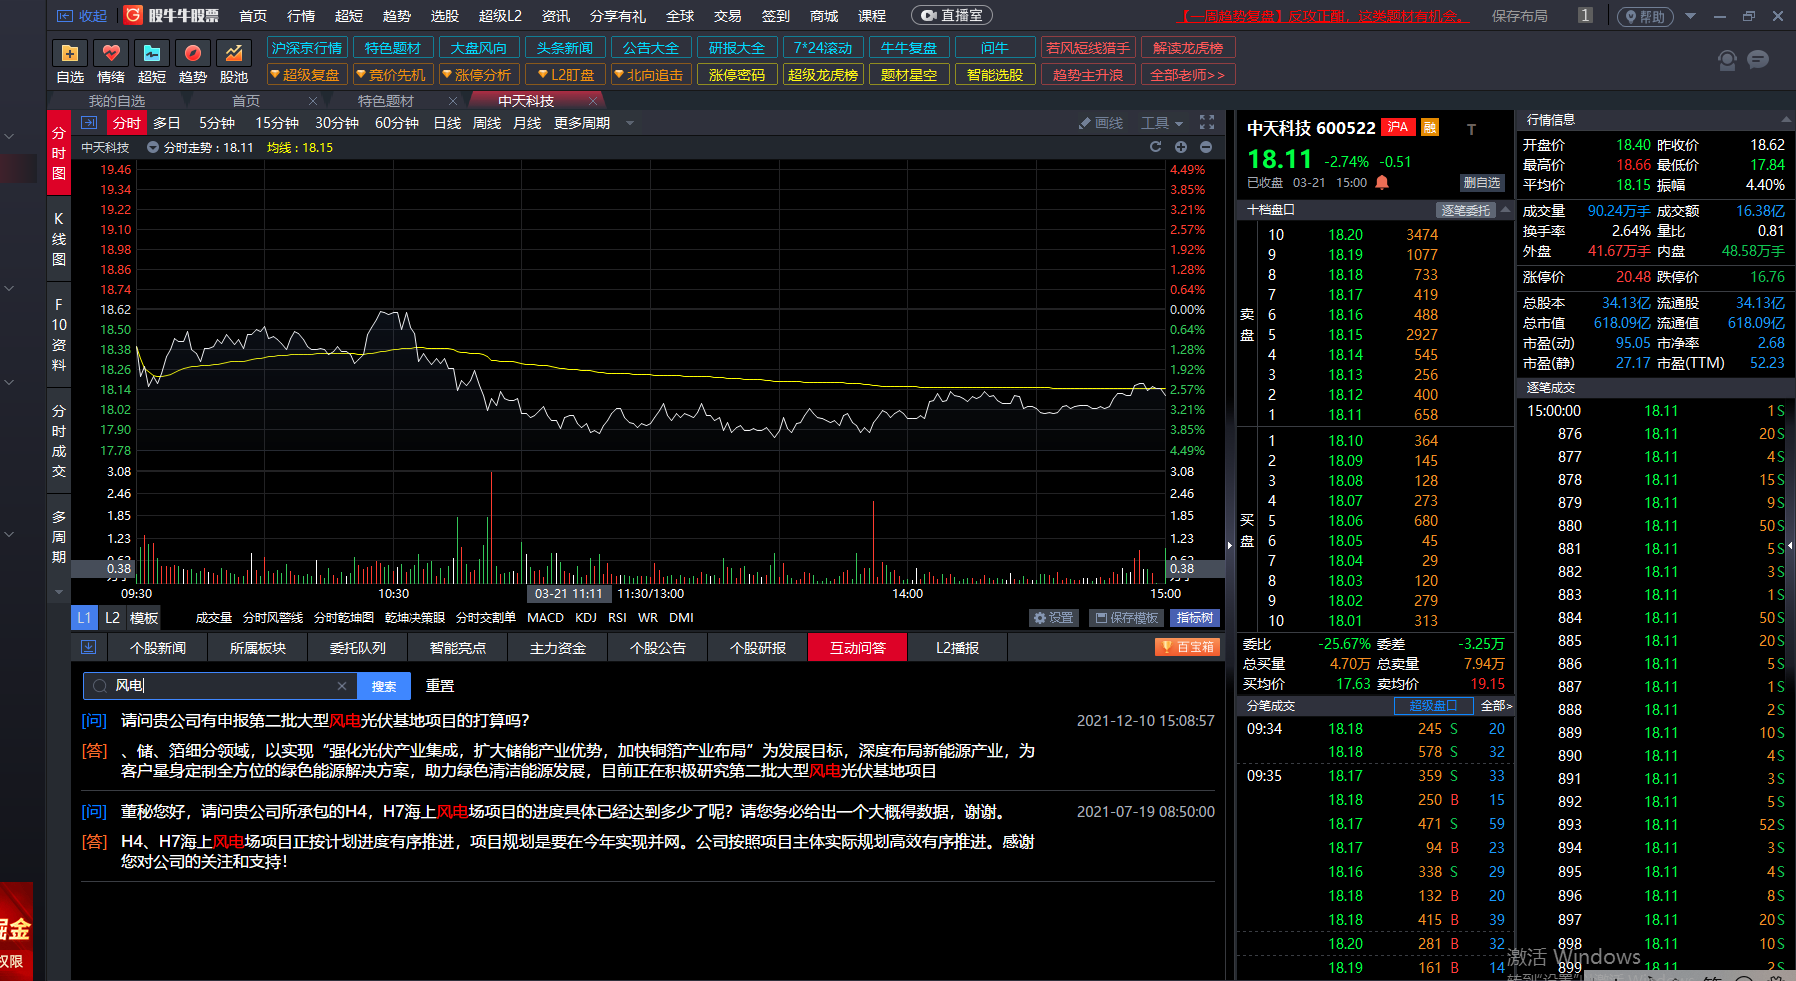The width and height of the screenshot is (1796, 981).
Task: Toggle the 指标树 indicator tree
Action: click(1195, 618)
